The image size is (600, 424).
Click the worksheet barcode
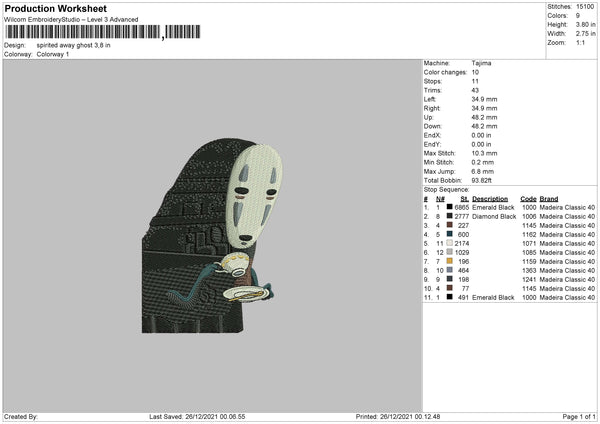tap(103, 32)
